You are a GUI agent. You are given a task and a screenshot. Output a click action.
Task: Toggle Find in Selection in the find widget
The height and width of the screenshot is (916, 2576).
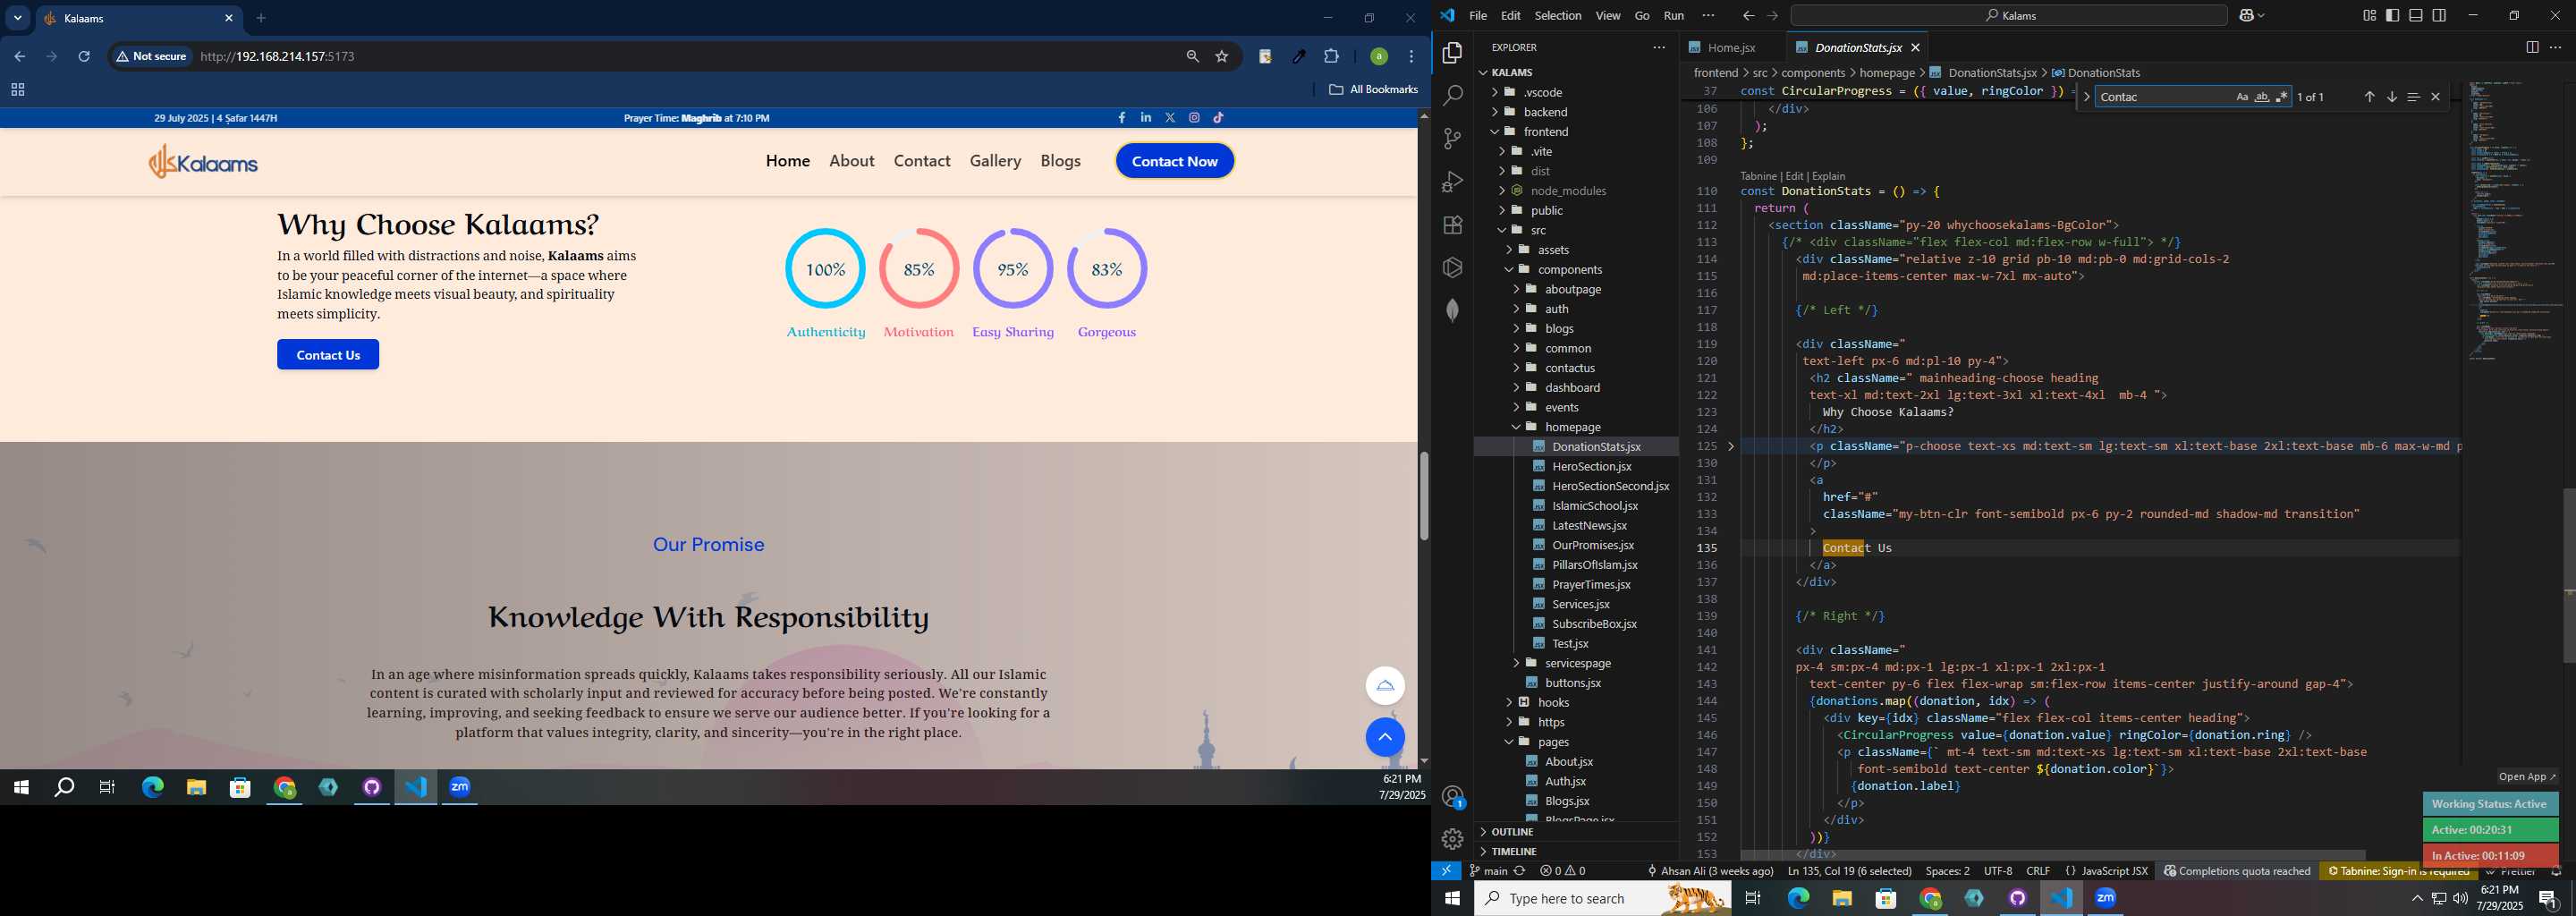[x=2413, y=97]
